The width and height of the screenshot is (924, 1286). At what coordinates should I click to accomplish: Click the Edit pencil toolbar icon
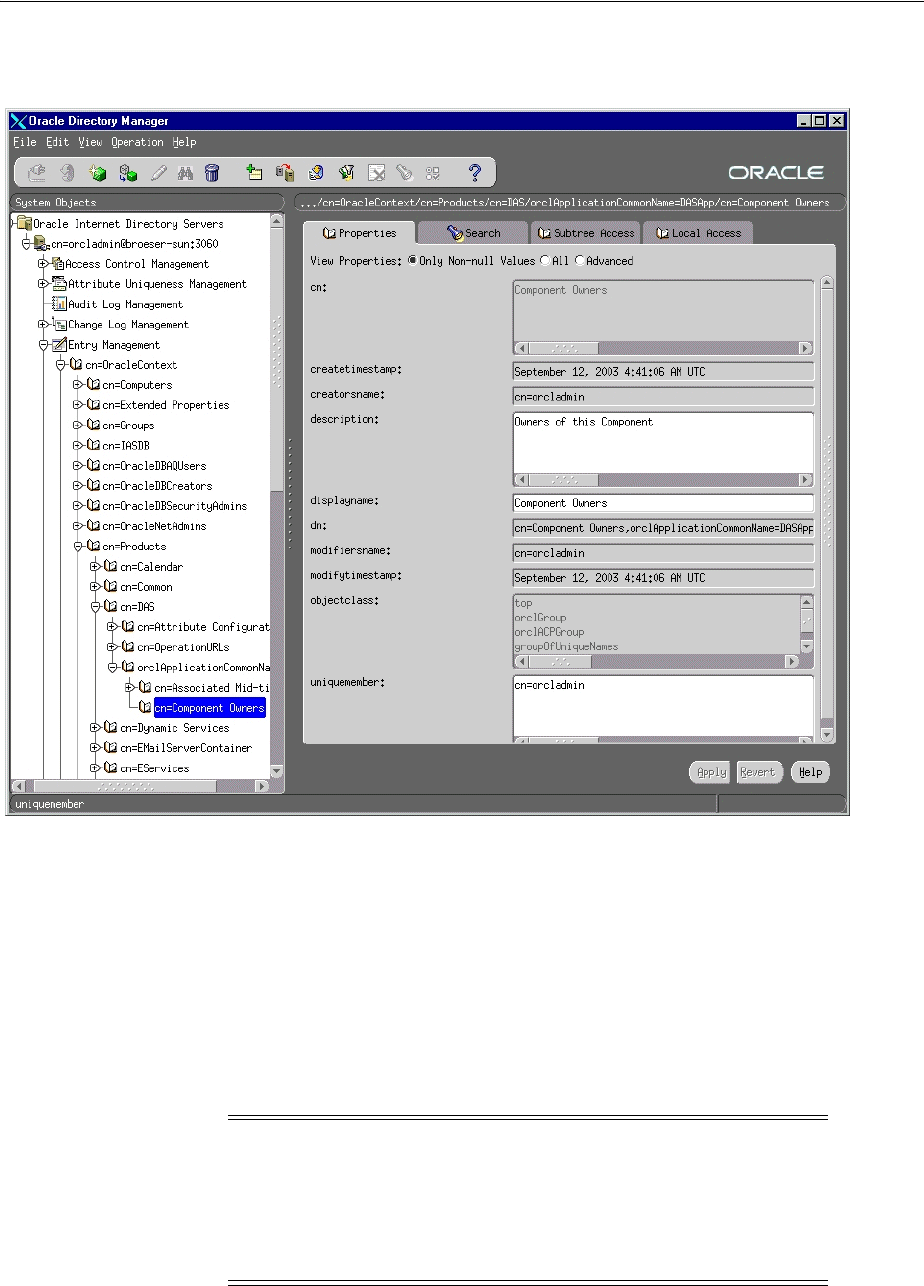(x=157, y=173)
